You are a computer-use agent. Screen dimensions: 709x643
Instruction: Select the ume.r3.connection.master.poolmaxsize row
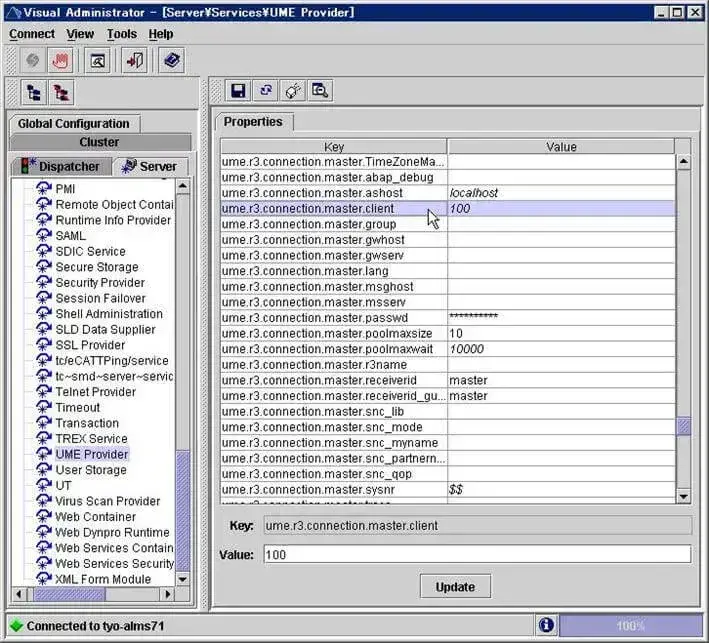point(448,333)
